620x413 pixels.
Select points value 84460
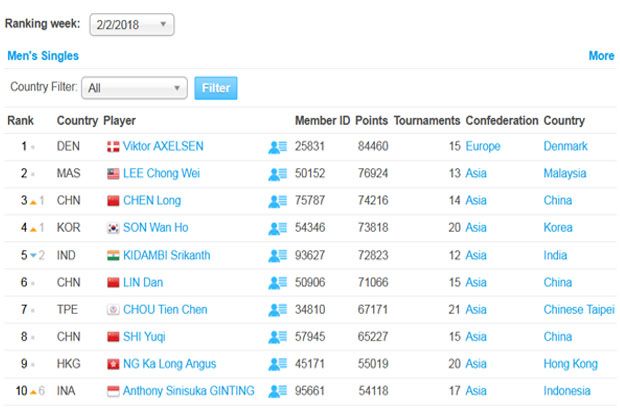point(373,146)
